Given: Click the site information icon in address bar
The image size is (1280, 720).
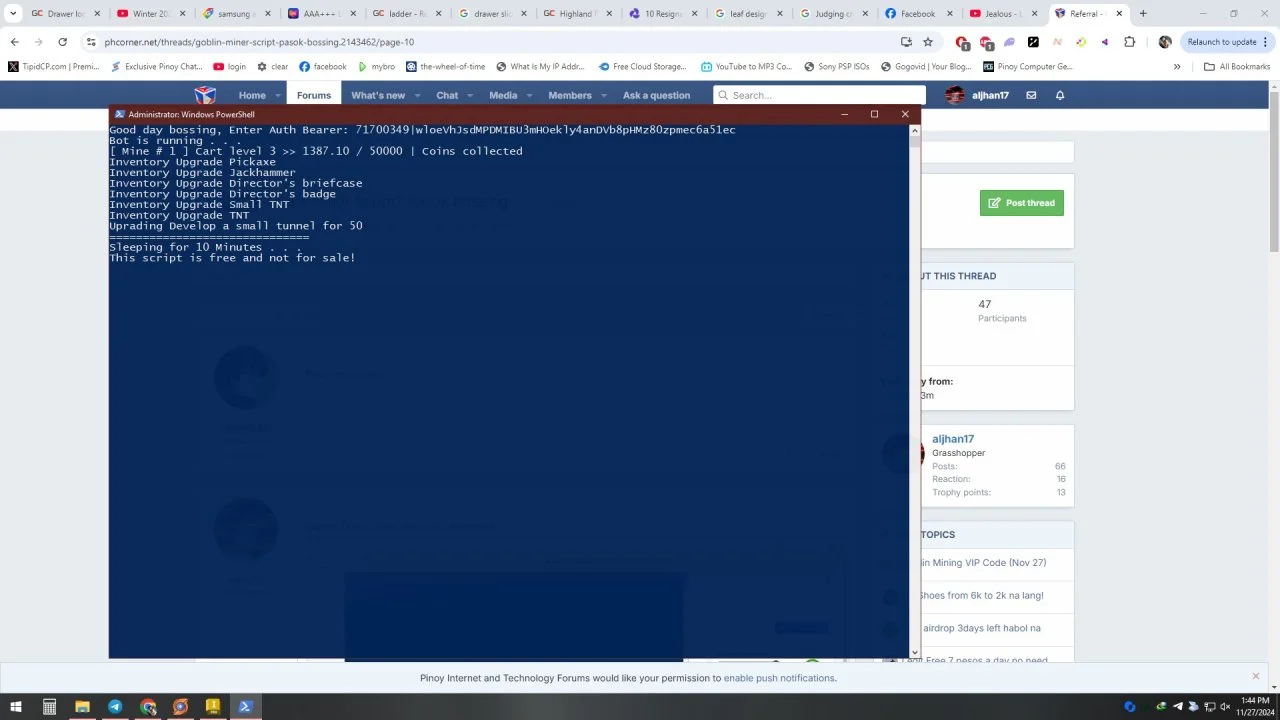Looking at the screenshot, I should point(91,42).
